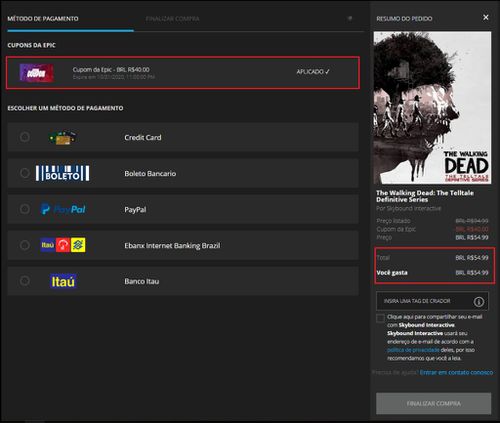Viewport: 500px width, 423px height.
Task: Click the Você gasta total line
Action: (x=432, y=273)
